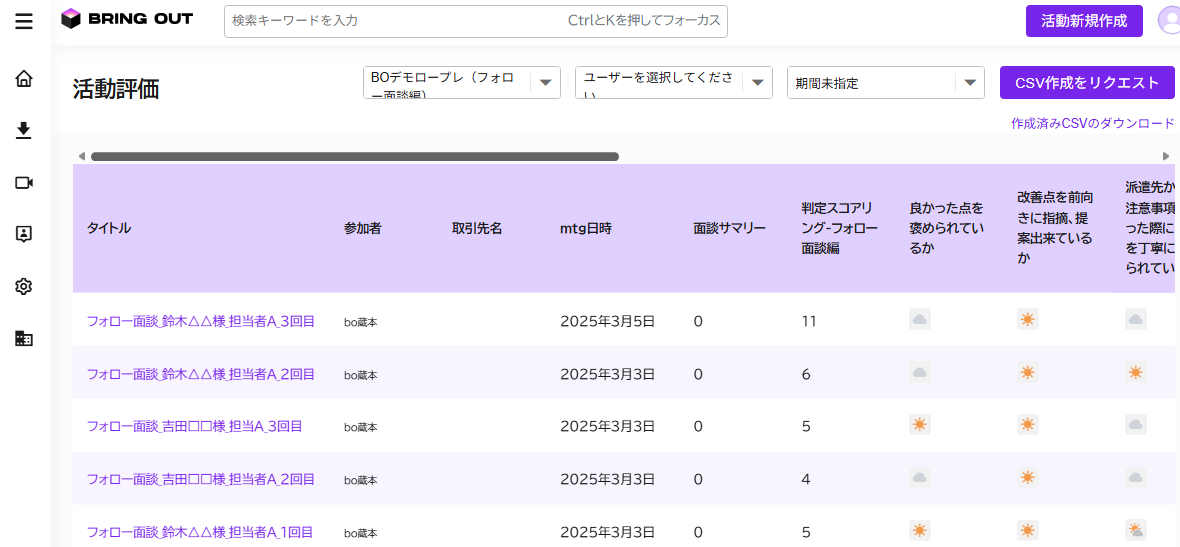1180x547 pixels.
Task: Open the BOデモロープレ dropdown
Action: (461, 83)
